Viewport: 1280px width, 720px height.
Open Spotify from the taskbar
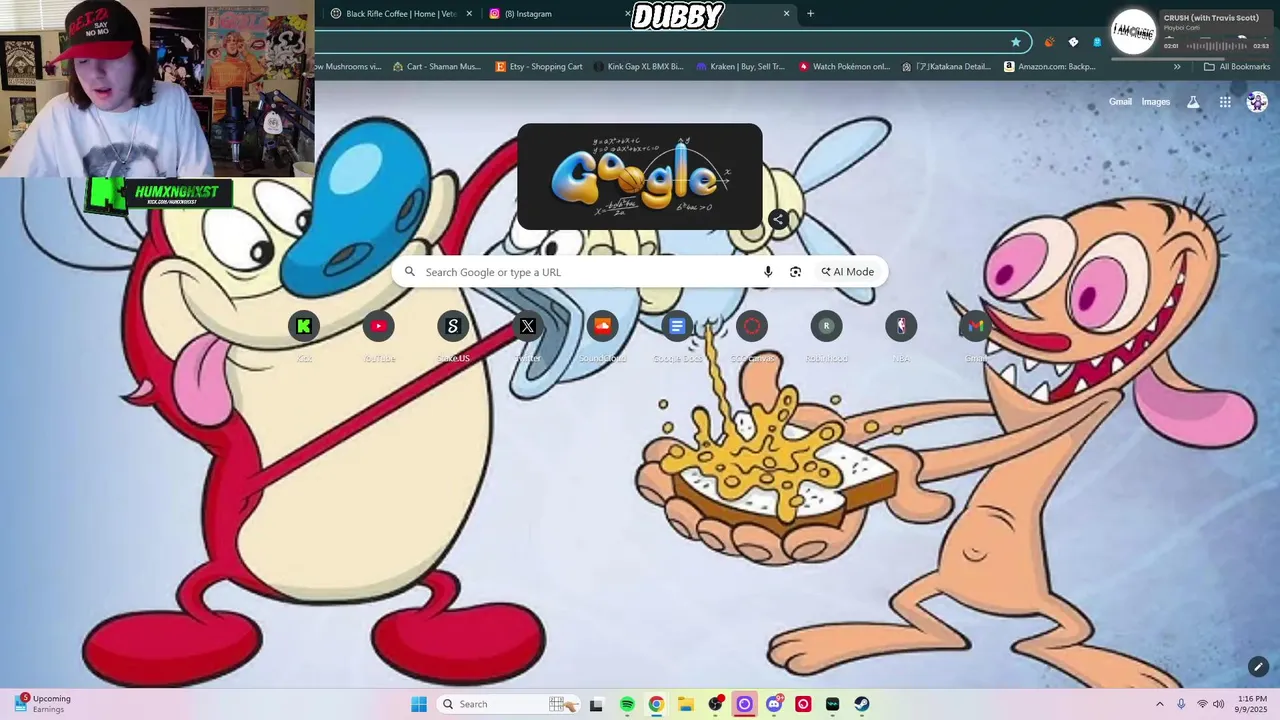[627, 704]
